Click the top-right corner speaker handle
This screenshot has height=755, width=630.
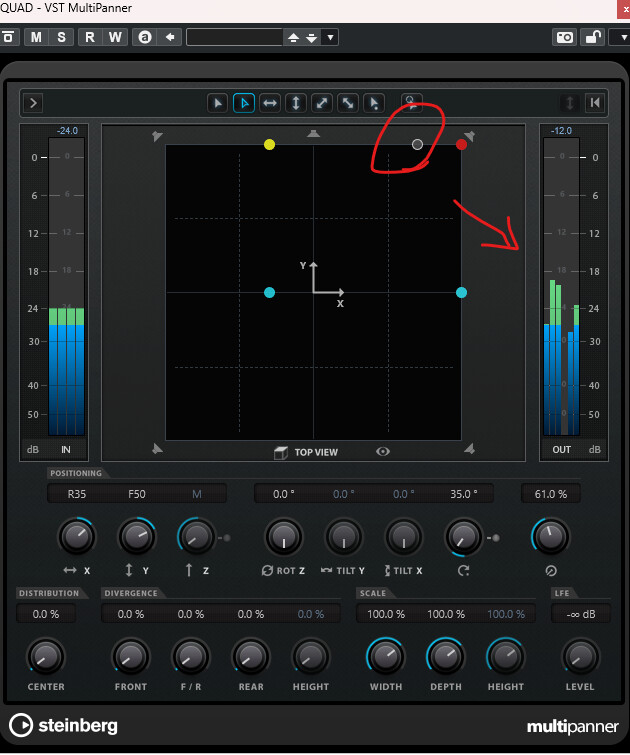(470, 136)
